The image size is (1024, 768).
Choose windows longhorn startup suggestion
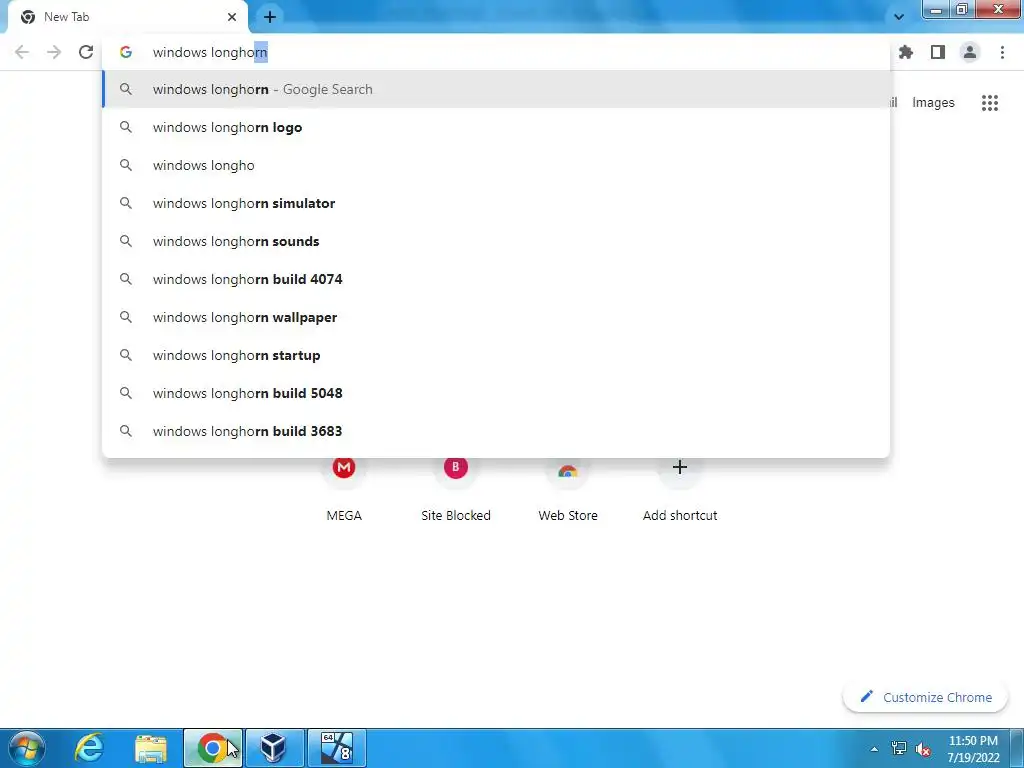tap(496, 355)
